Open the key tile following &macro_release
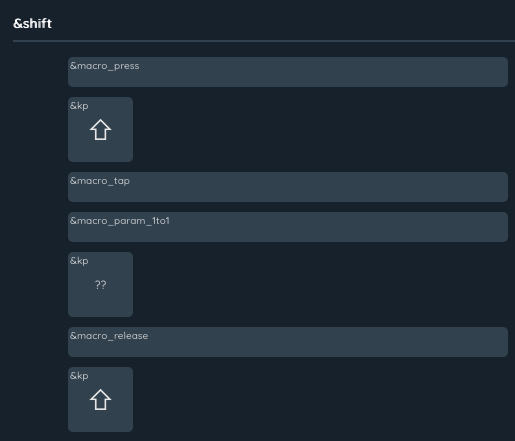Image resolution: width=515 pixels, height=441 pixels. click(100, 400)
